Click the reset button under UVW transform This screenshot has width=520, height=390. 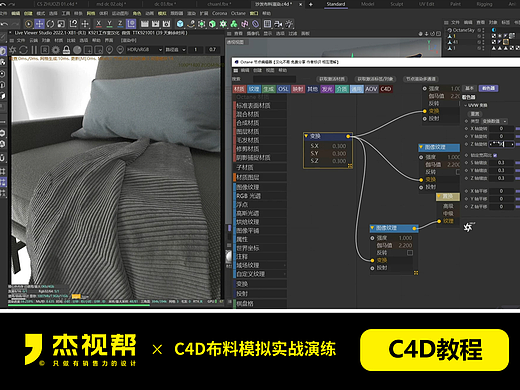(x=475, y=114)
